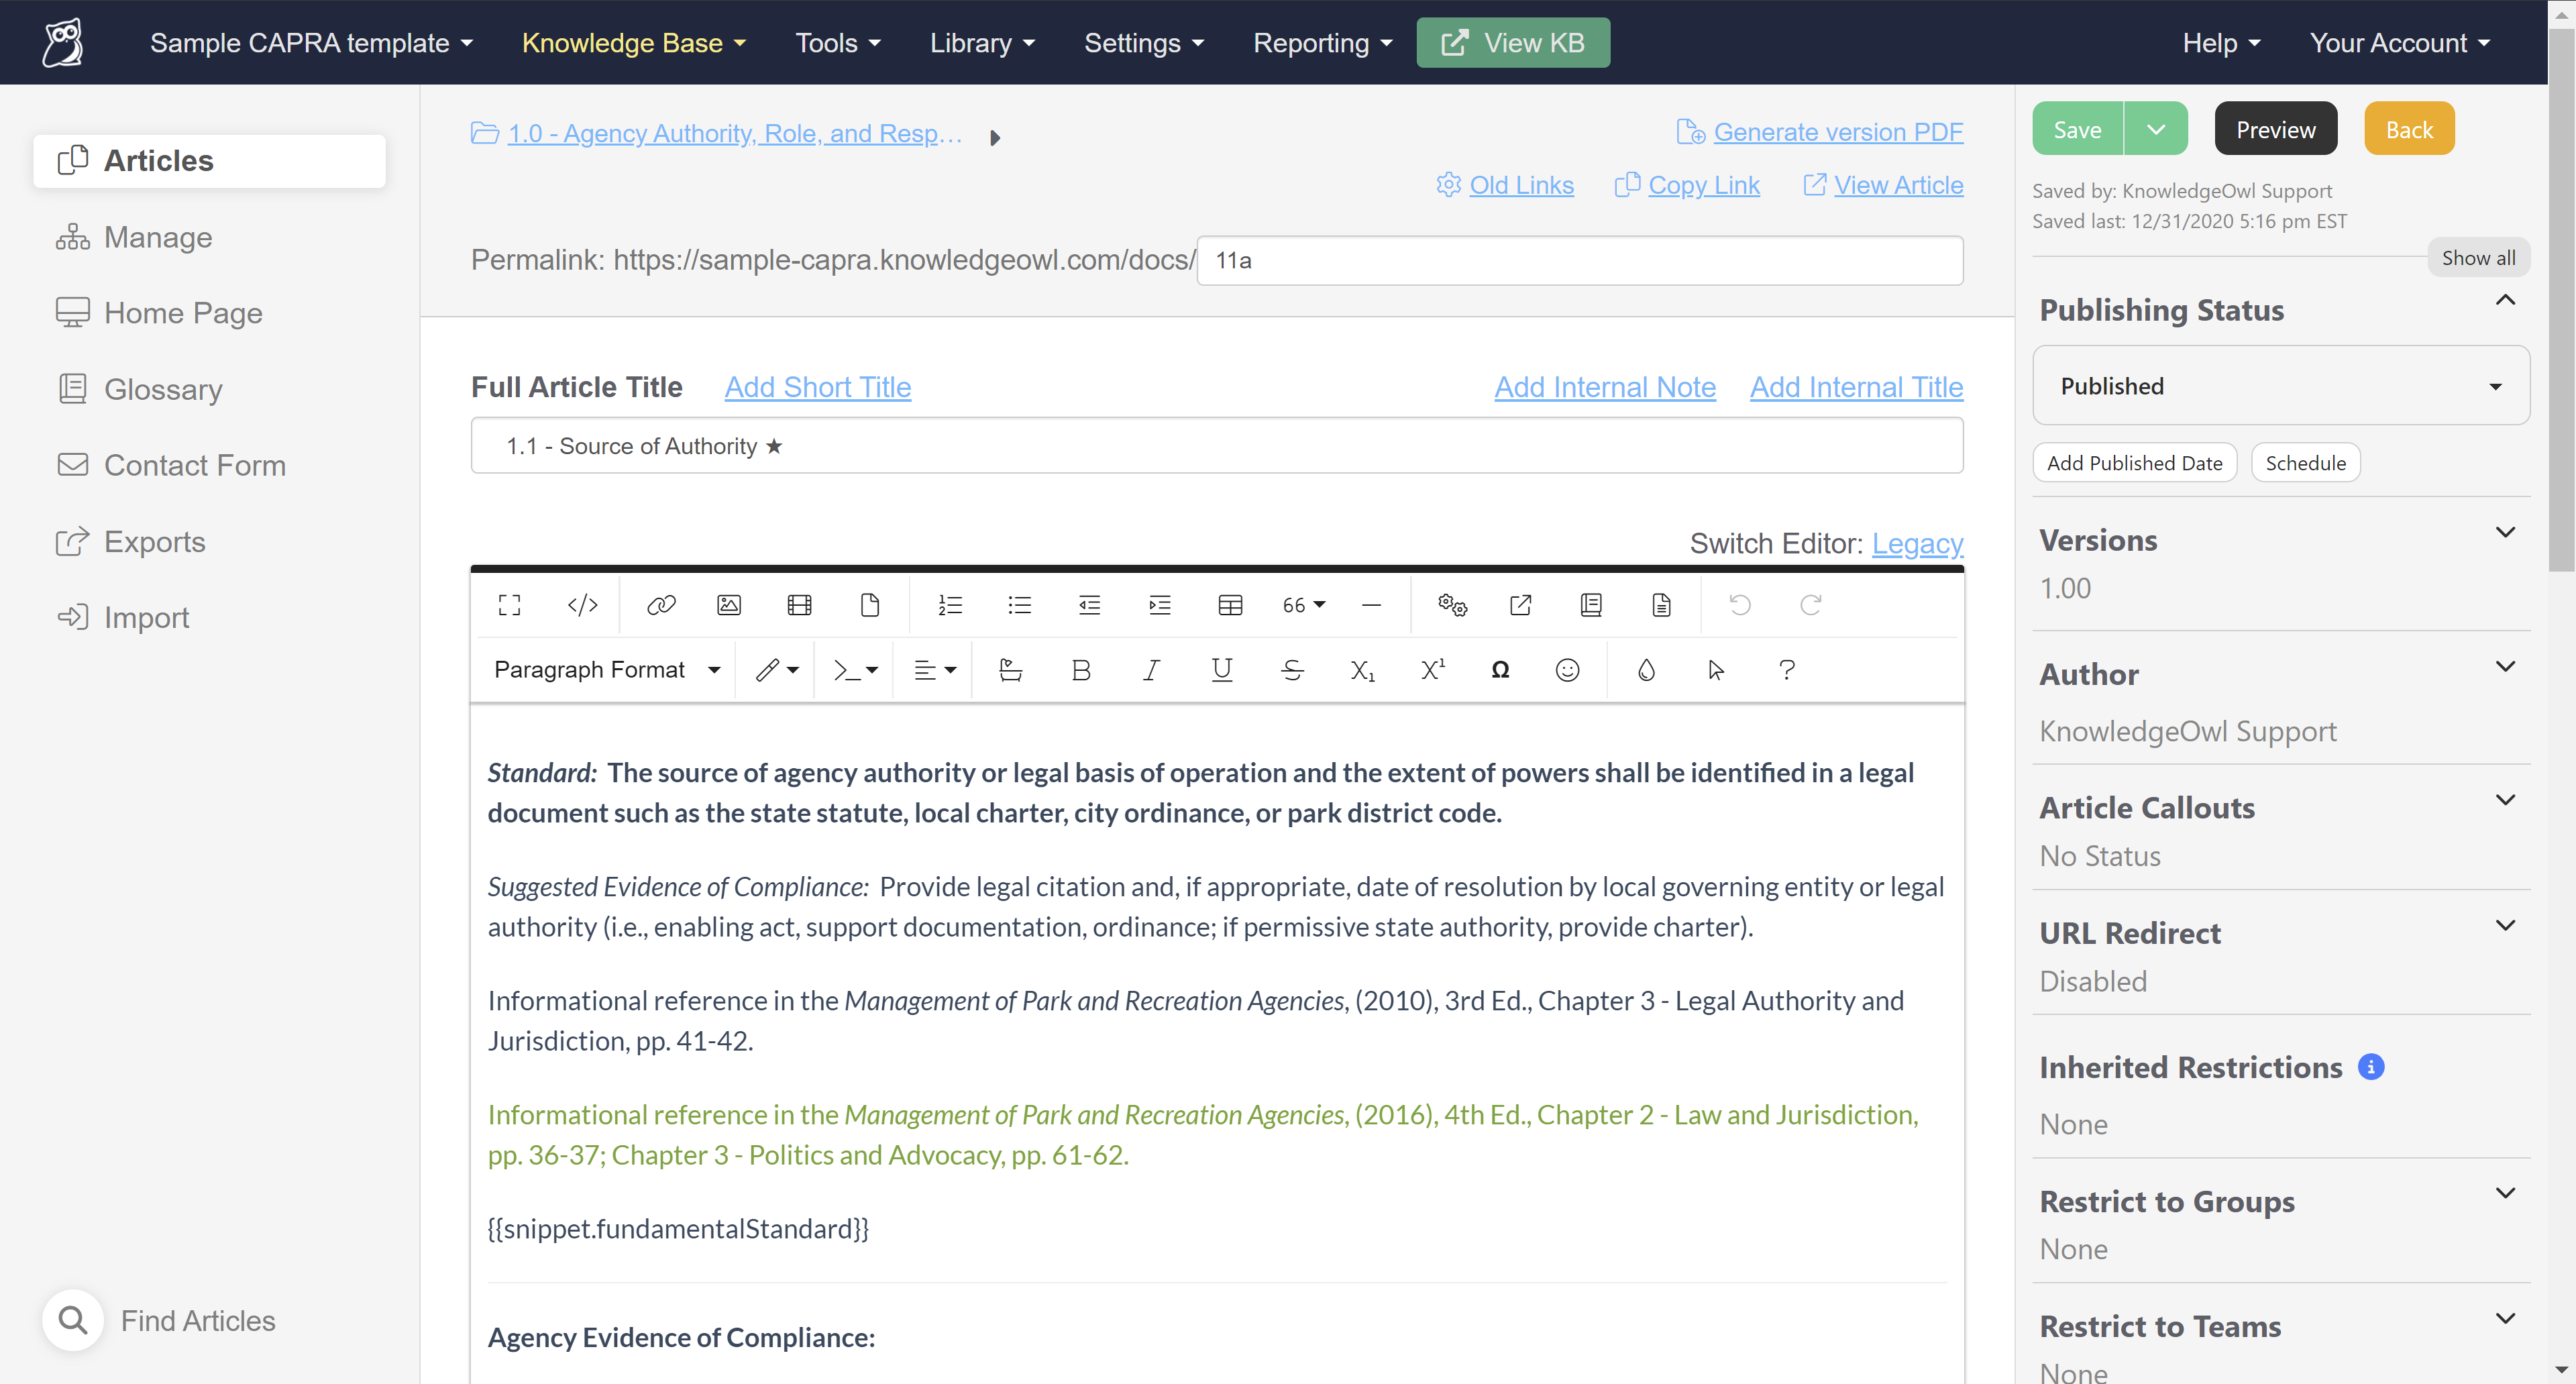Image resolution: width=2576 pixels, height=1384 pixels.
Task: Toggle italic formatting
Action: pyautogui.click(x=1151, y=670)
